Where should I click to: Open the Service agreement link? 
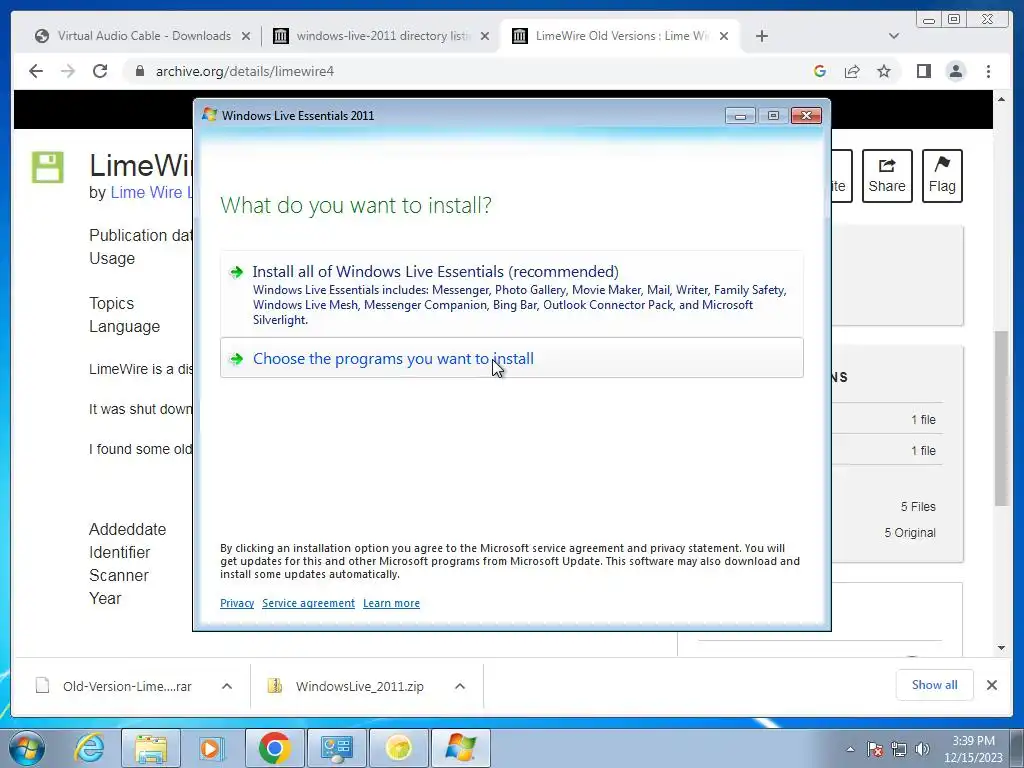[x=308, y=603]
